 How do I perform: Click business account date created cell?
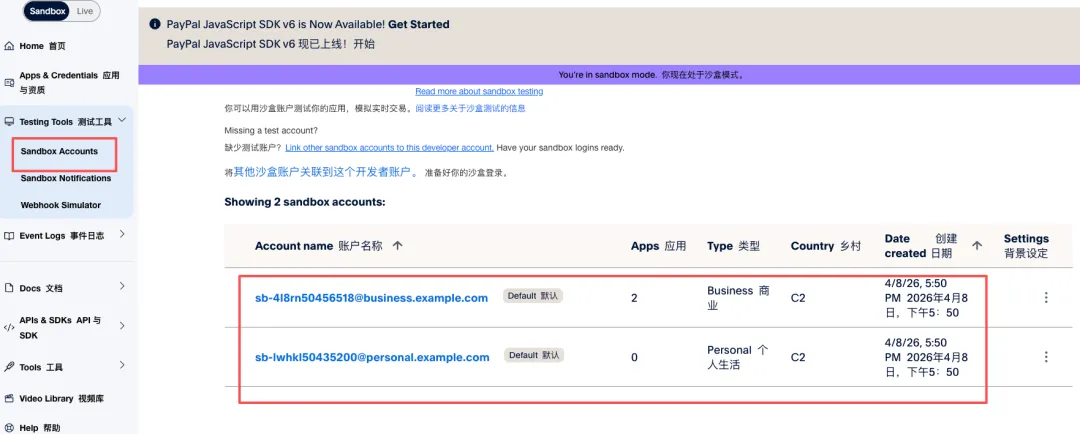926,298
